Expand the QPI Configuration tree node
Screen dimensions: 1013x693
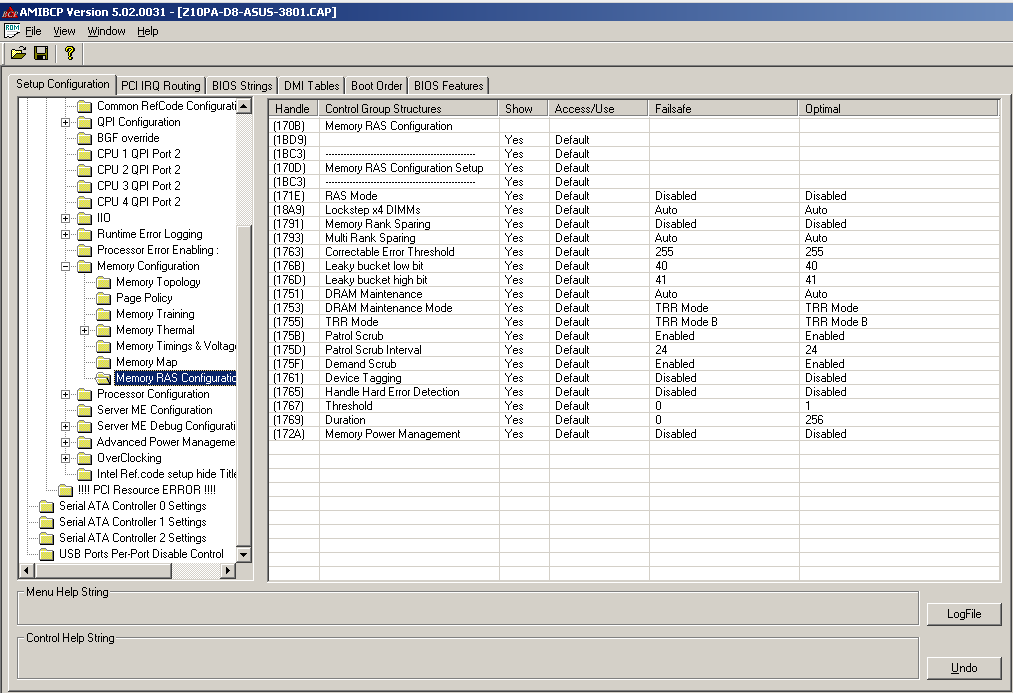click(63, 122)
